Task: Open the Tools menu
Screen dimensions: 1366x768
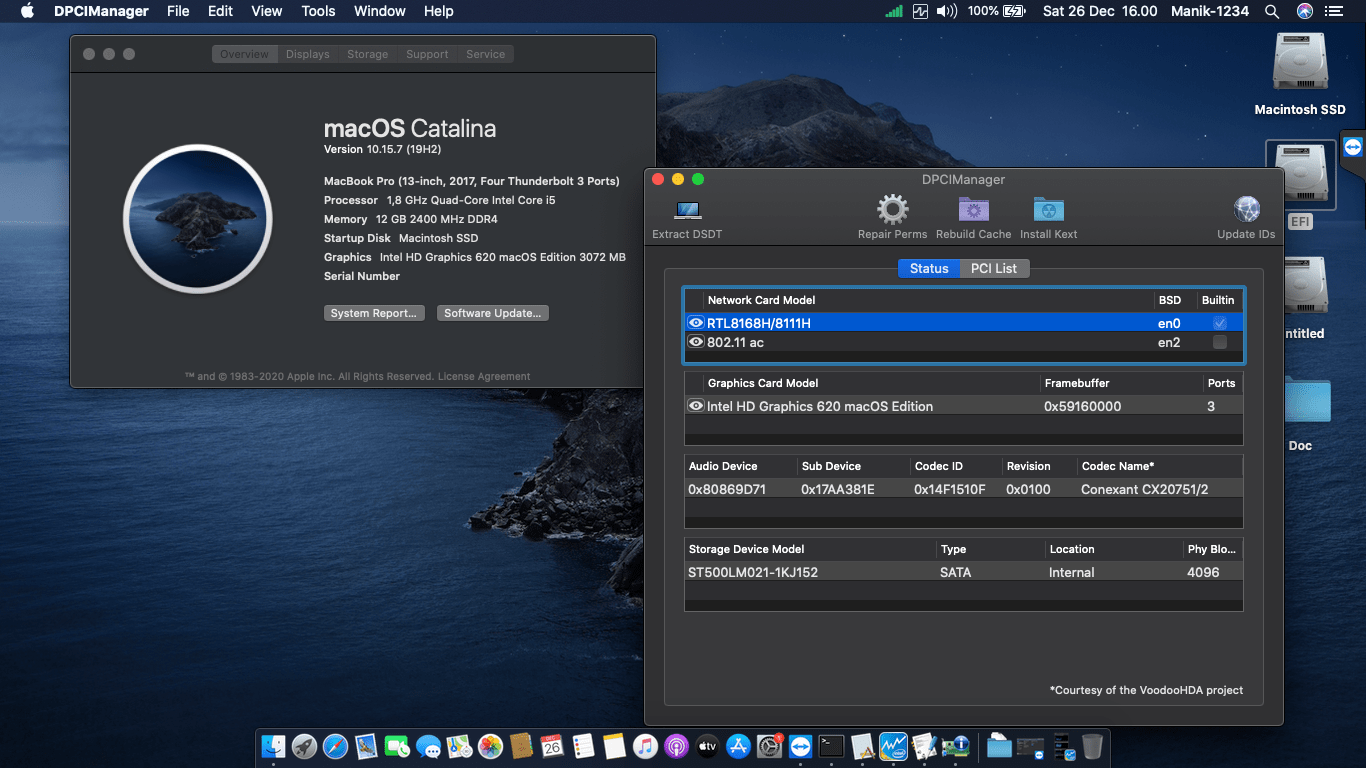Action: point(318,11)
